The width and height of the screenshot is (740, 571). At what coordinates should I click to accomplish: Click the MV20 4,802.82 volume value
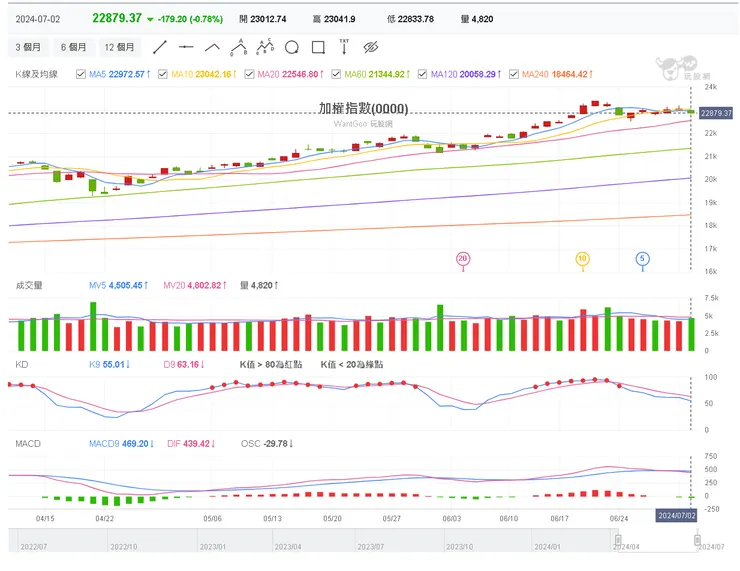195,285
